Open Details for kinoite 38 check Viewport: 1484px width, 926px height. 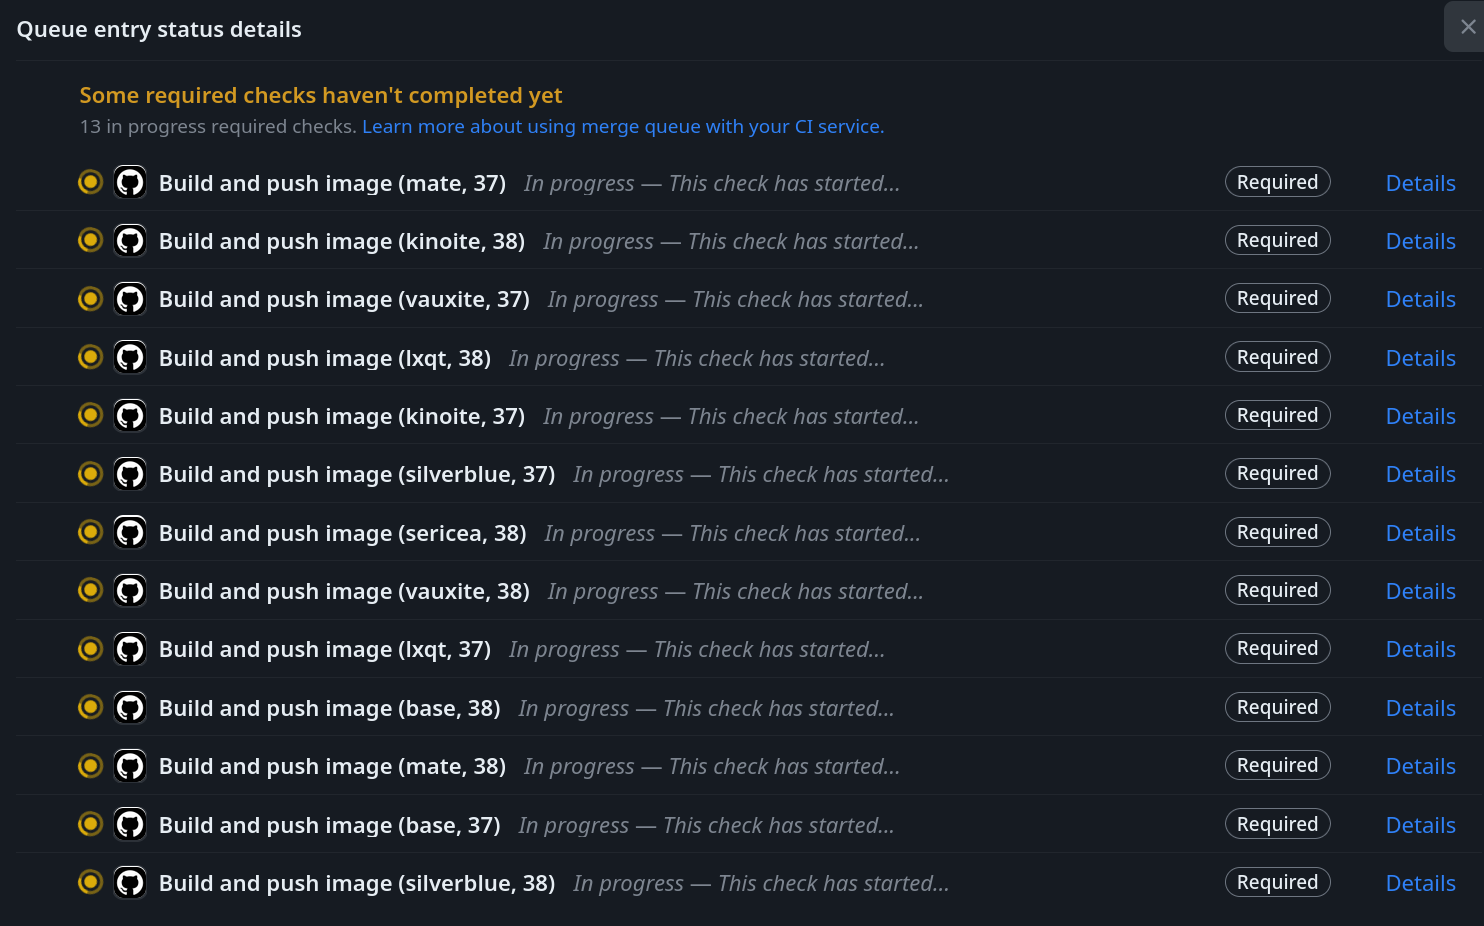click(x=1420, y=241)
